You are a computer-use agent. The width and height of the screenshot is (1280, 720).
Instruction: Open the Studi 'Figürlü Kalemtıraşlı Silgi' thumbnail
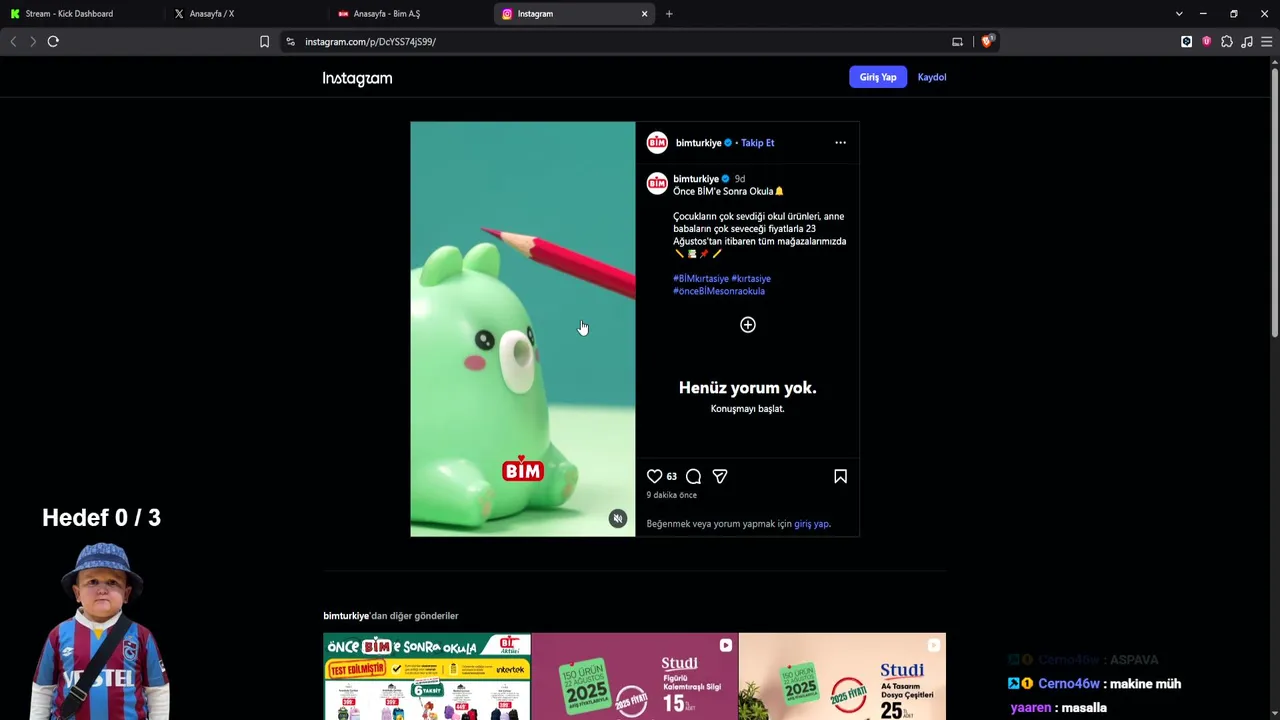[635, 677]
